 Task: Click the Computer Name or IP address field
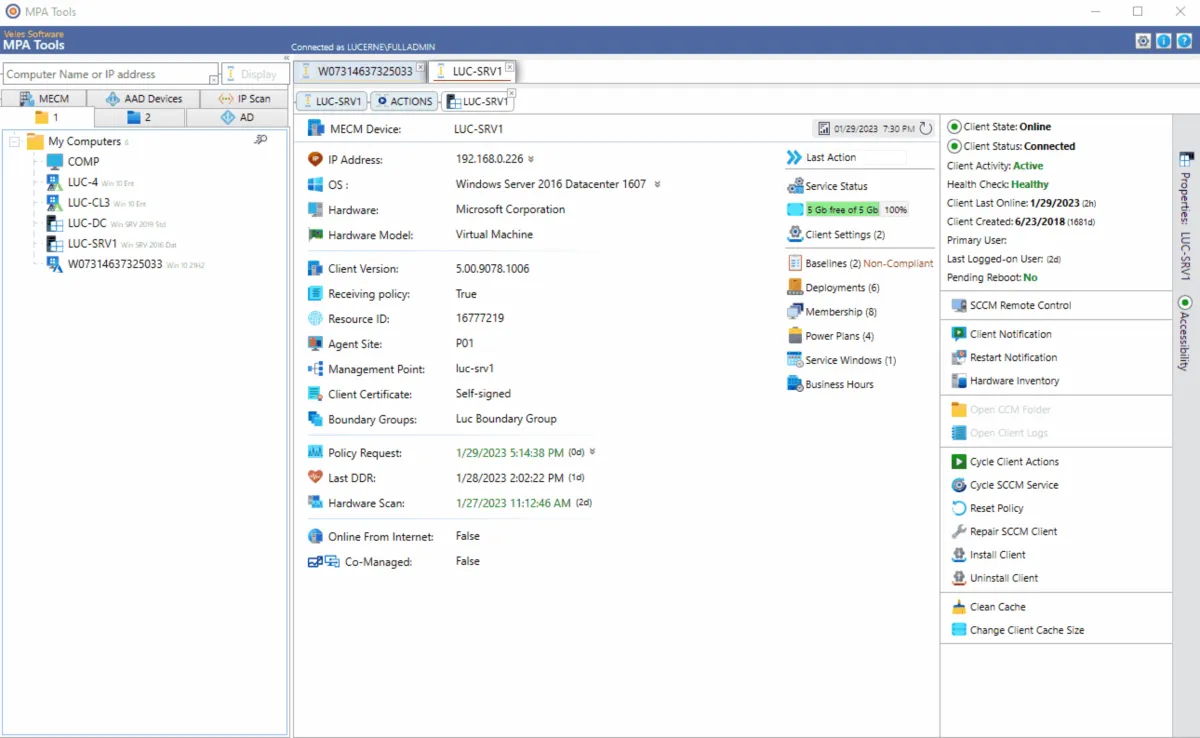pos(106,74)
